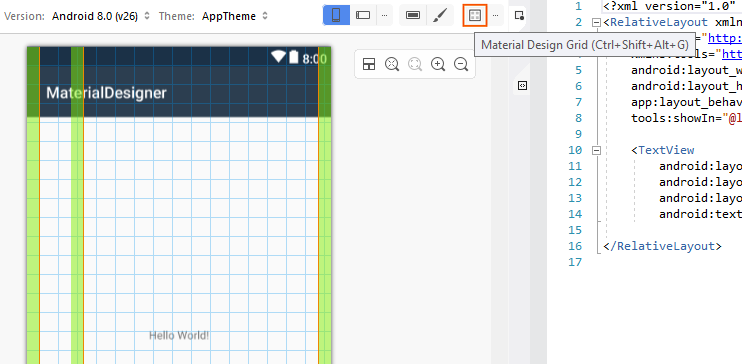Click the design surface icon with dot
This screenshot has height=364, width=742.
pos(519,16)
